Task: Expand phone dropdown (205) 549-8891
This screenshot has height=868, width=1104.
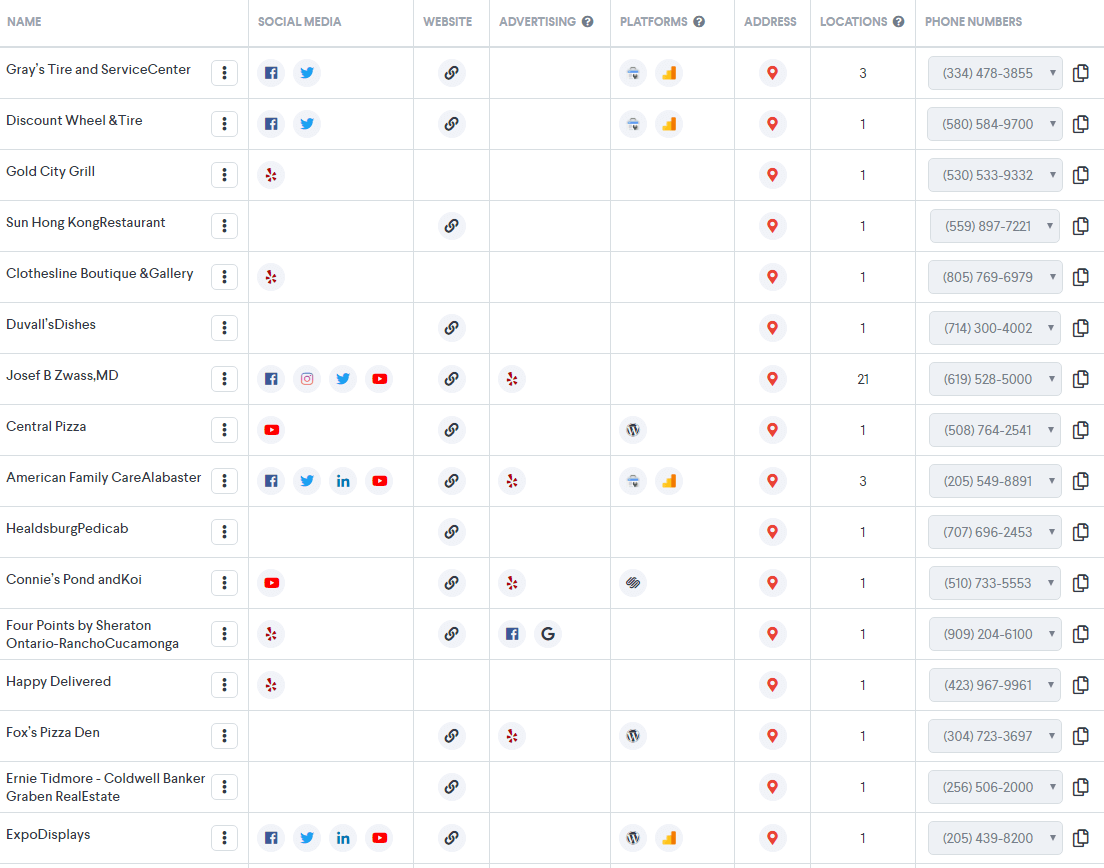Action: (x=994, y=482)
